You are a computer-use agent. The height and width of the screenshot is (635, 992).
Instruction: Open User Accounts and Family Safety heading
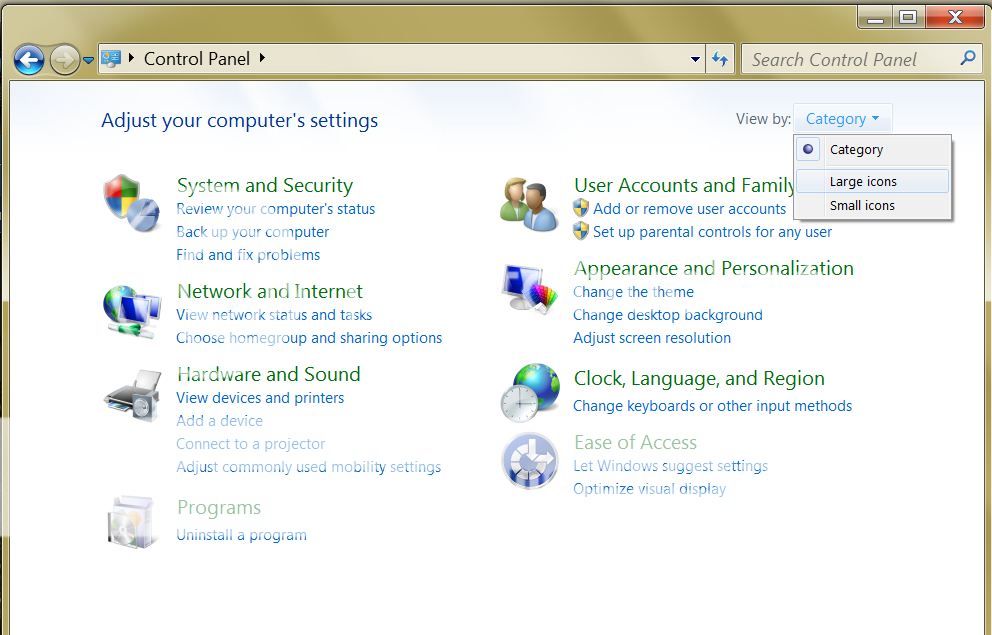[684, 185]
